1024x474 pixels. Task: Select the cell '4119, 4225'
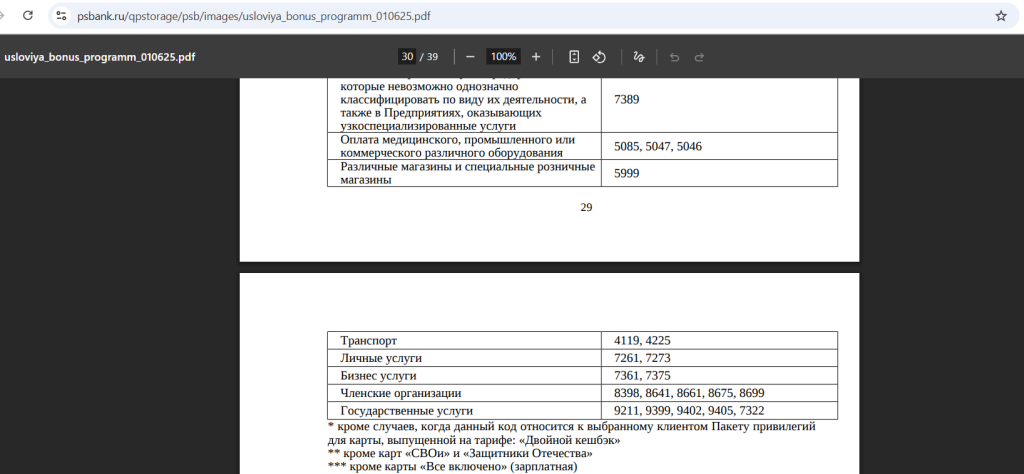[x=719, y=340]
